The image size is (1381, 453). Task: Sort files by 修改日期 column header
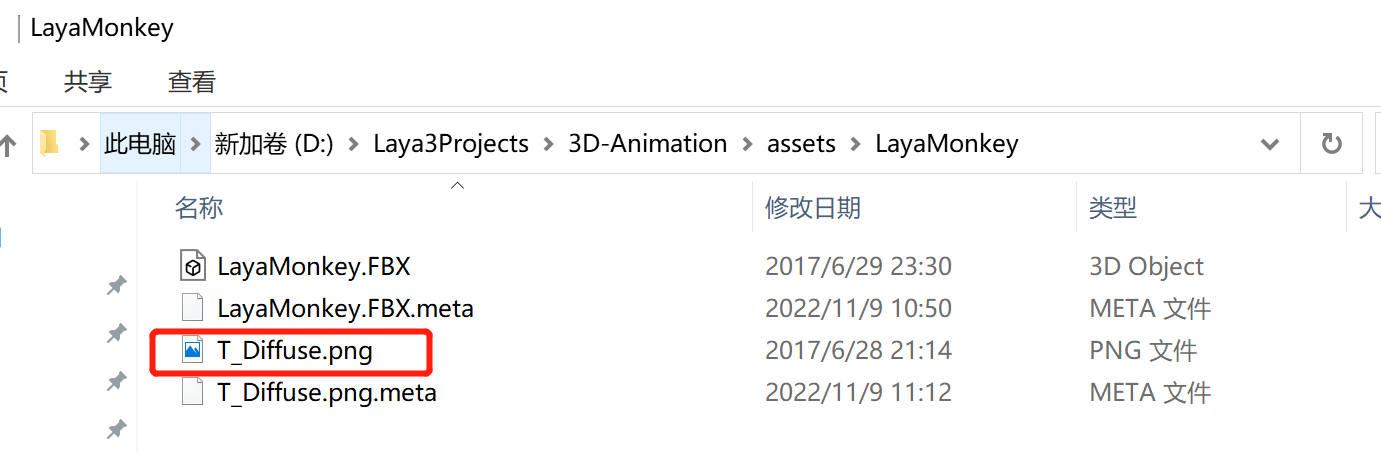[813, 208]
